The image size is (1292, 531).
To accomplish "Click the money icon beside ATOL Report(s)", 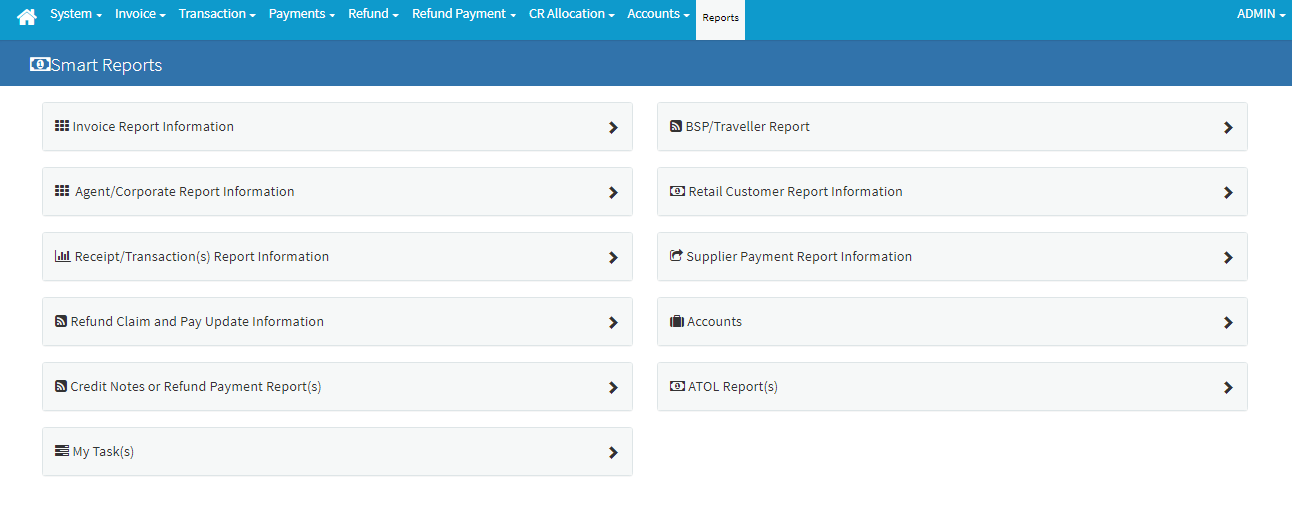I will [677, 386].
